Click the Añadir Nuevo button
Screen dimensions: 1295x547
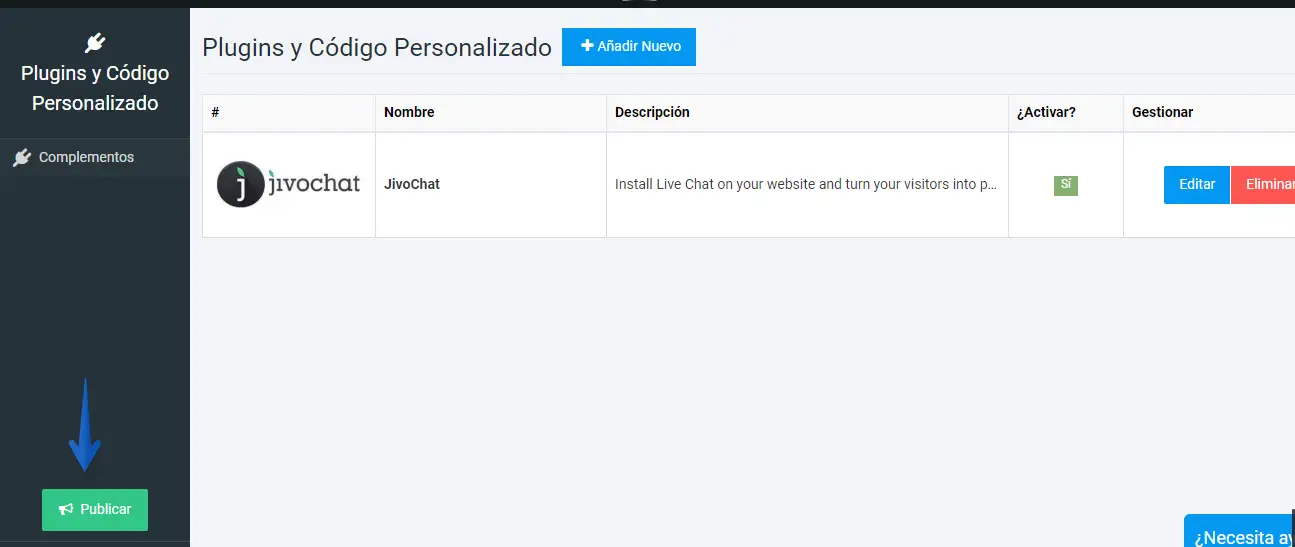628,47
